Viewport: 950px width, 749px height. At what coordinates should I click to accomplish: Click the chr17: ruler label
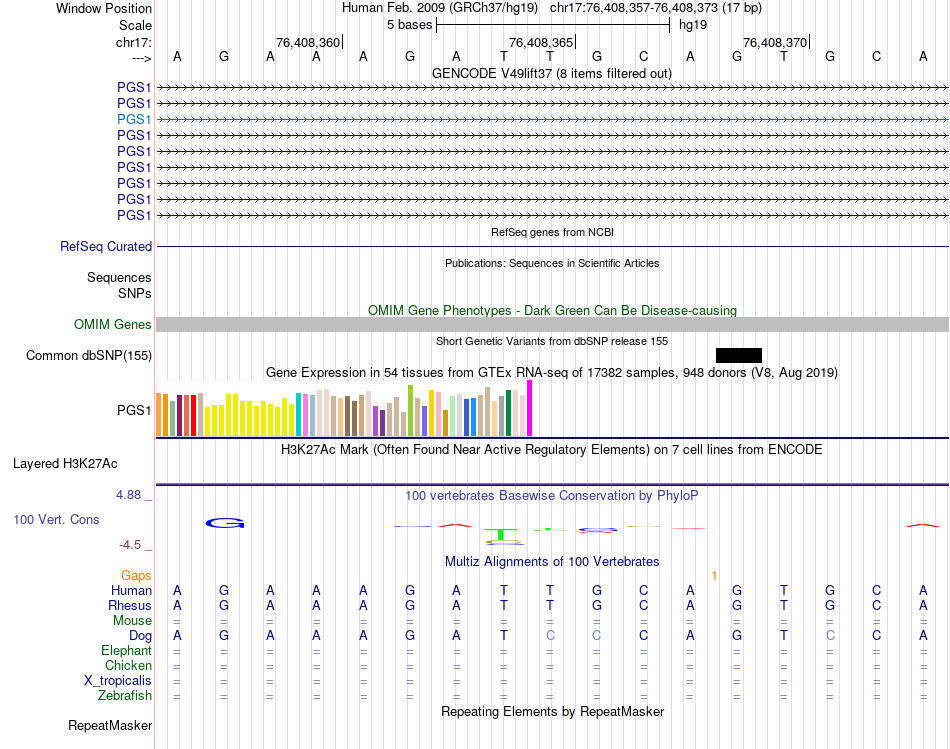134,42
